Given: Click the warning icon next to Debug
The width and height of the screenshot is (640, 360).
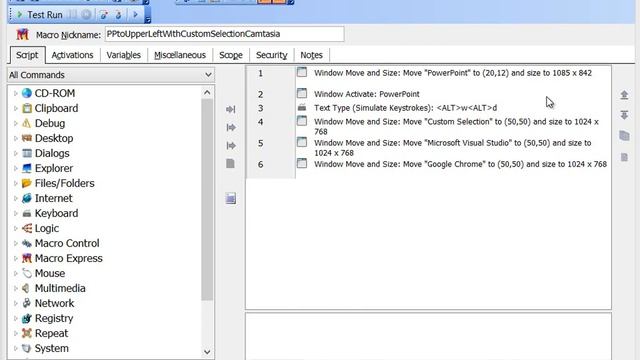Looking at the screenshot, I should 27,123.
